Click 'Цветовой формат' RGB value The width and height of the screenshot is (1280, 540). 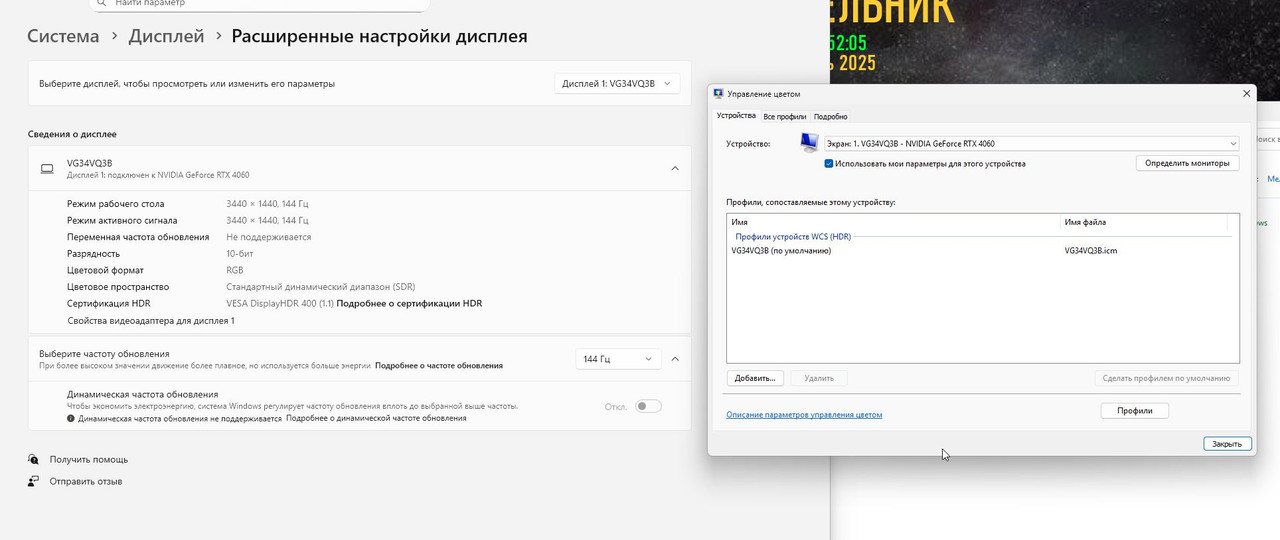pos(235,270)
